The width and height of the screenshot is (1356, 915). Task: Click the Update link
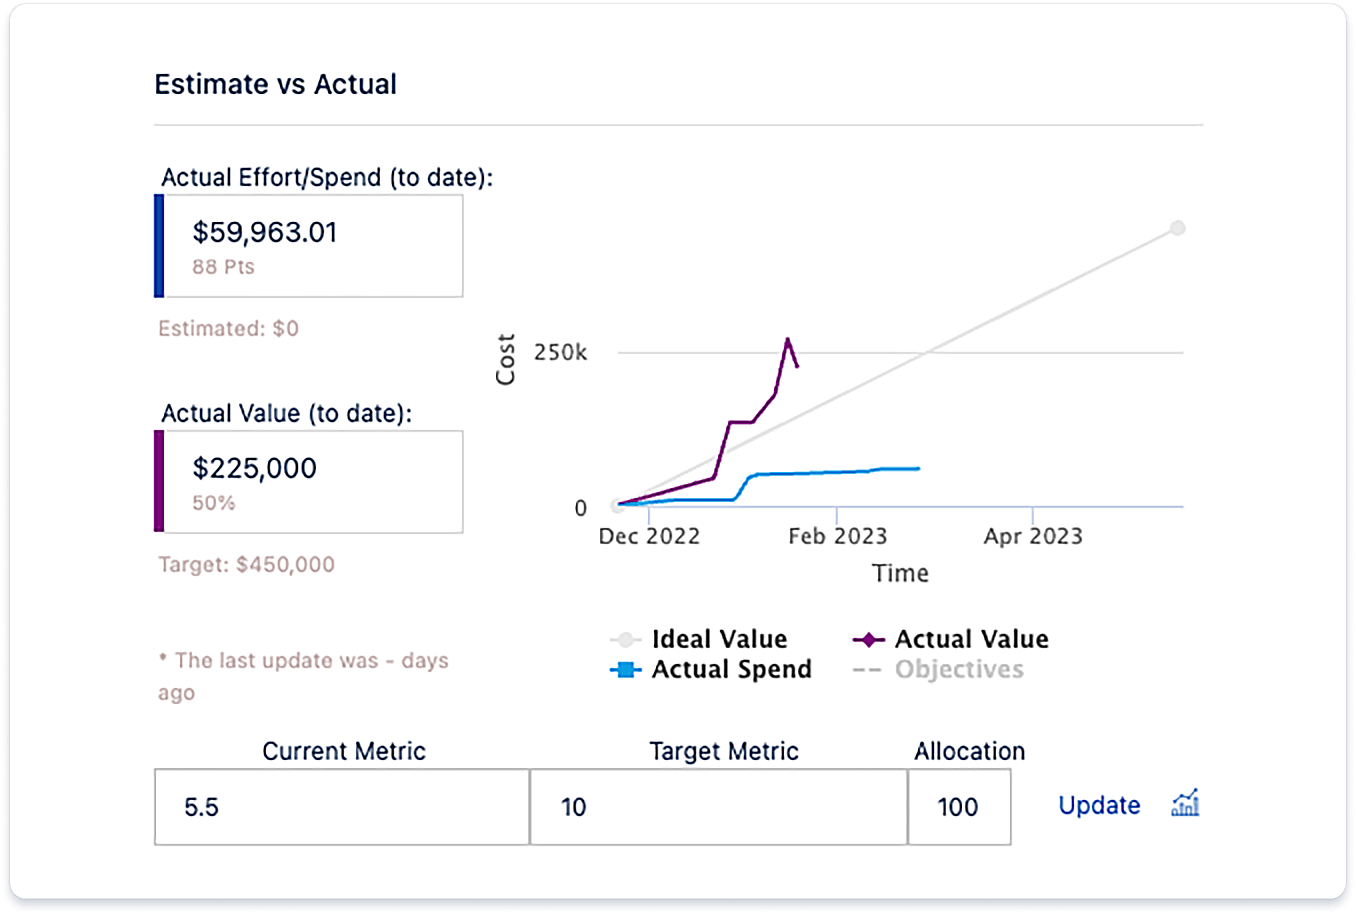coord(1098,805)
